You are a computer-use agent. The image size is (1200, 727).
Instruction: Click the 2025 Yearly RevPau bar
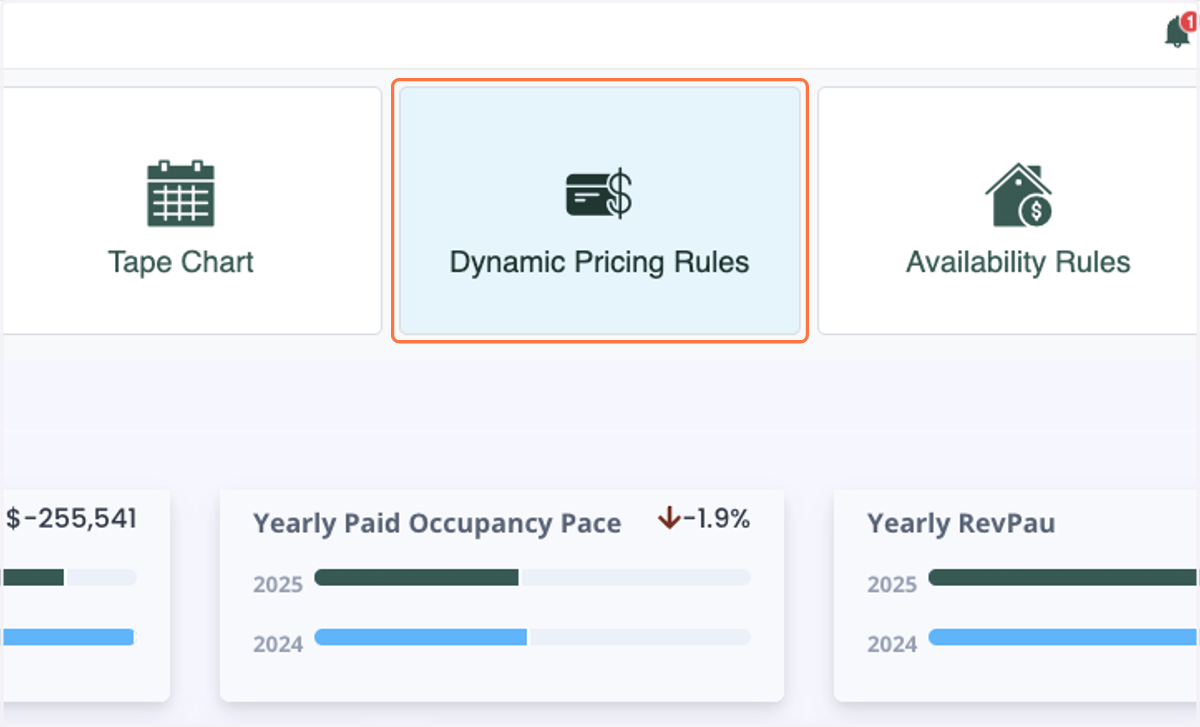[x=1064, y=577]
